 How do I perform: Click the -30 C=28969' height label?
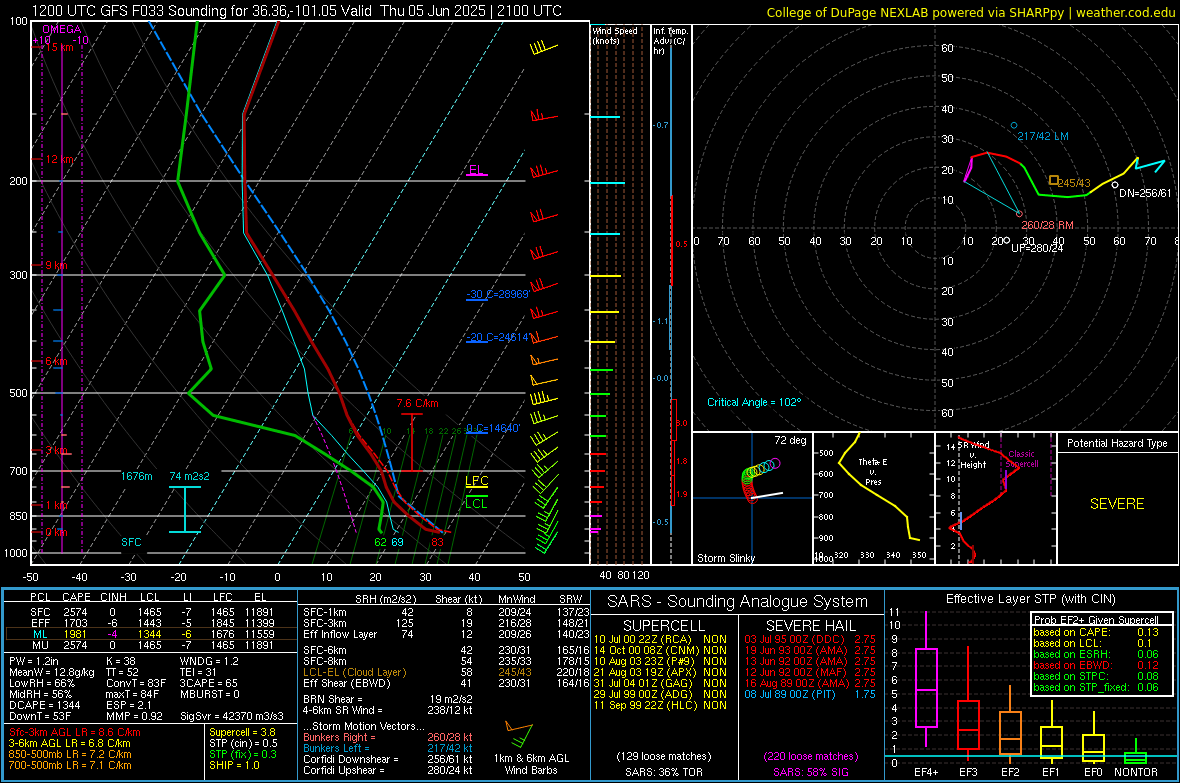(x=497, y=294)
